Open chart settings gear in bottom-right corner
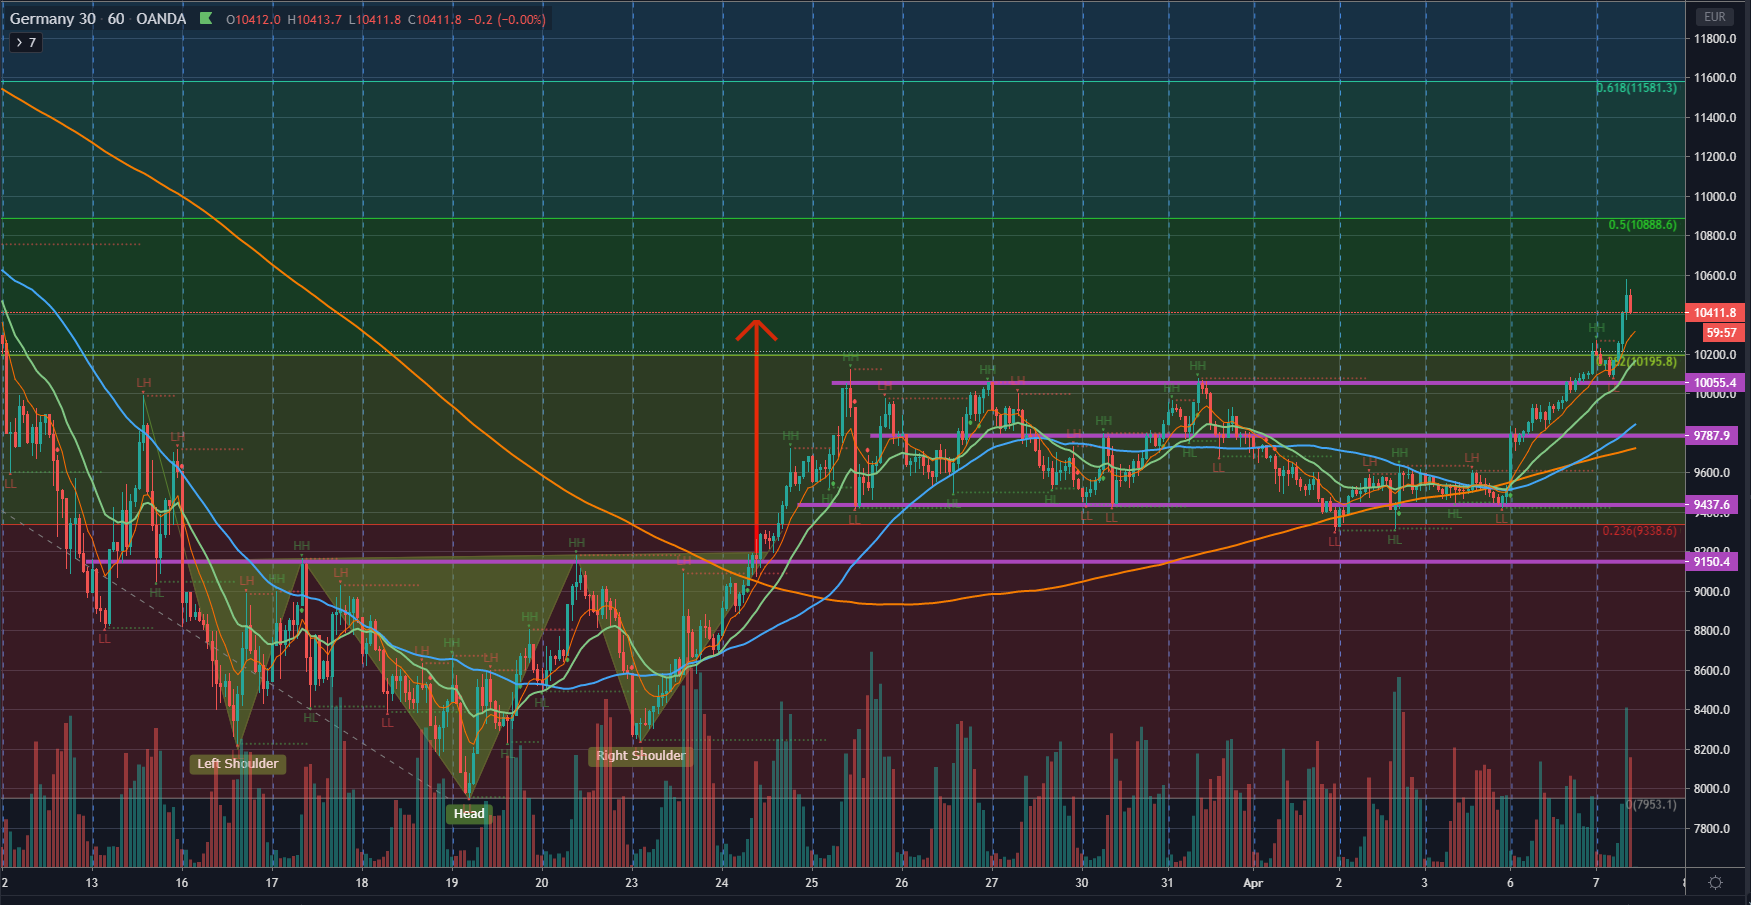Viewport: 1751px width, 905px height. [x=1715, y=882]
